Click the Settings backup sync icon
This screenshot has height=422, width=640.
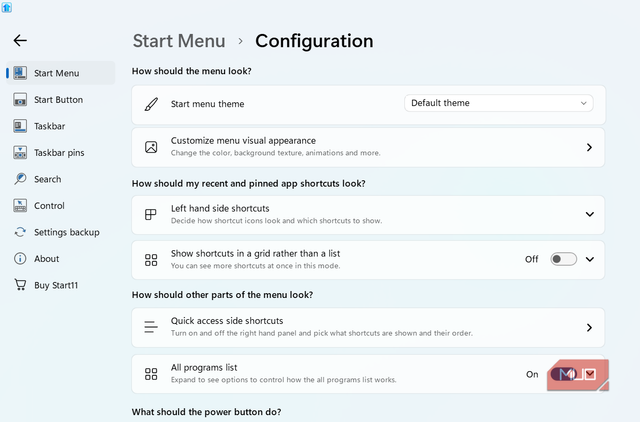tap(20, 232)
